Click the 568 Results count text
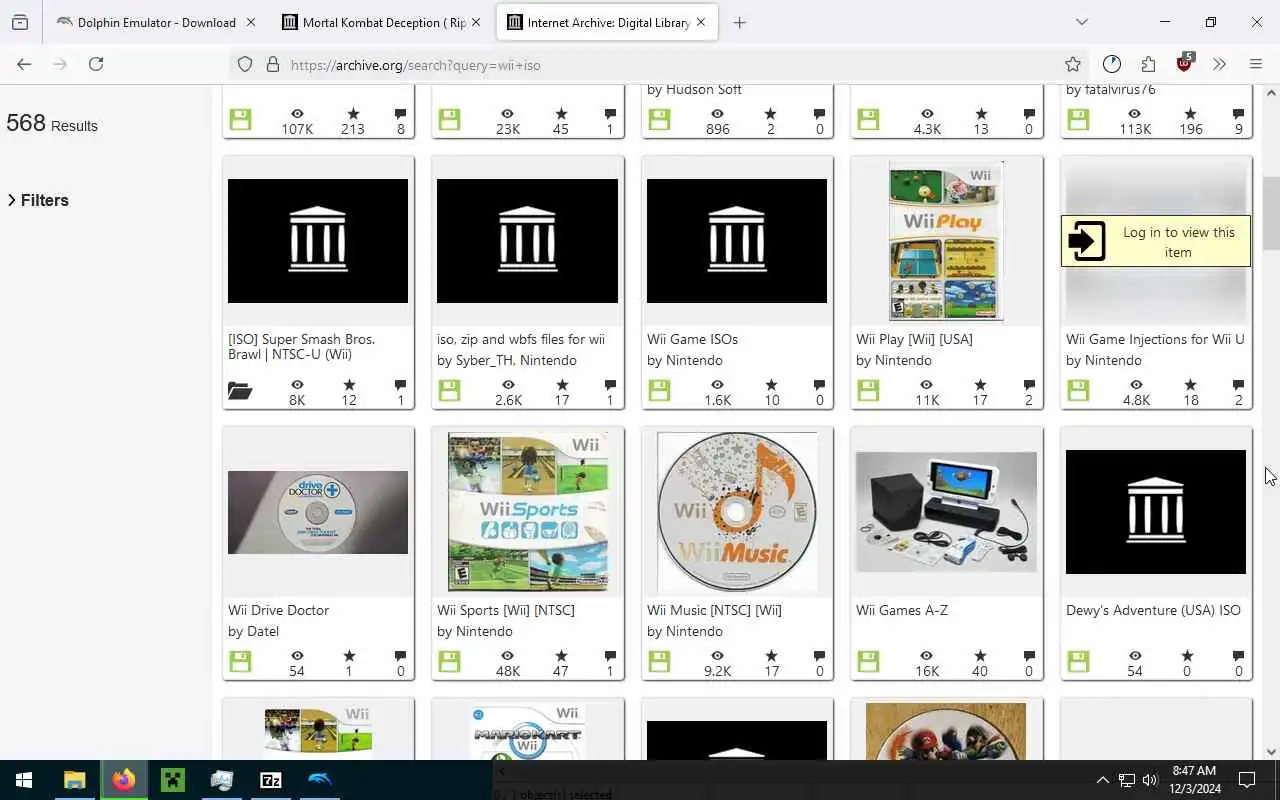 pyautogui.click(x=52, y=124)
